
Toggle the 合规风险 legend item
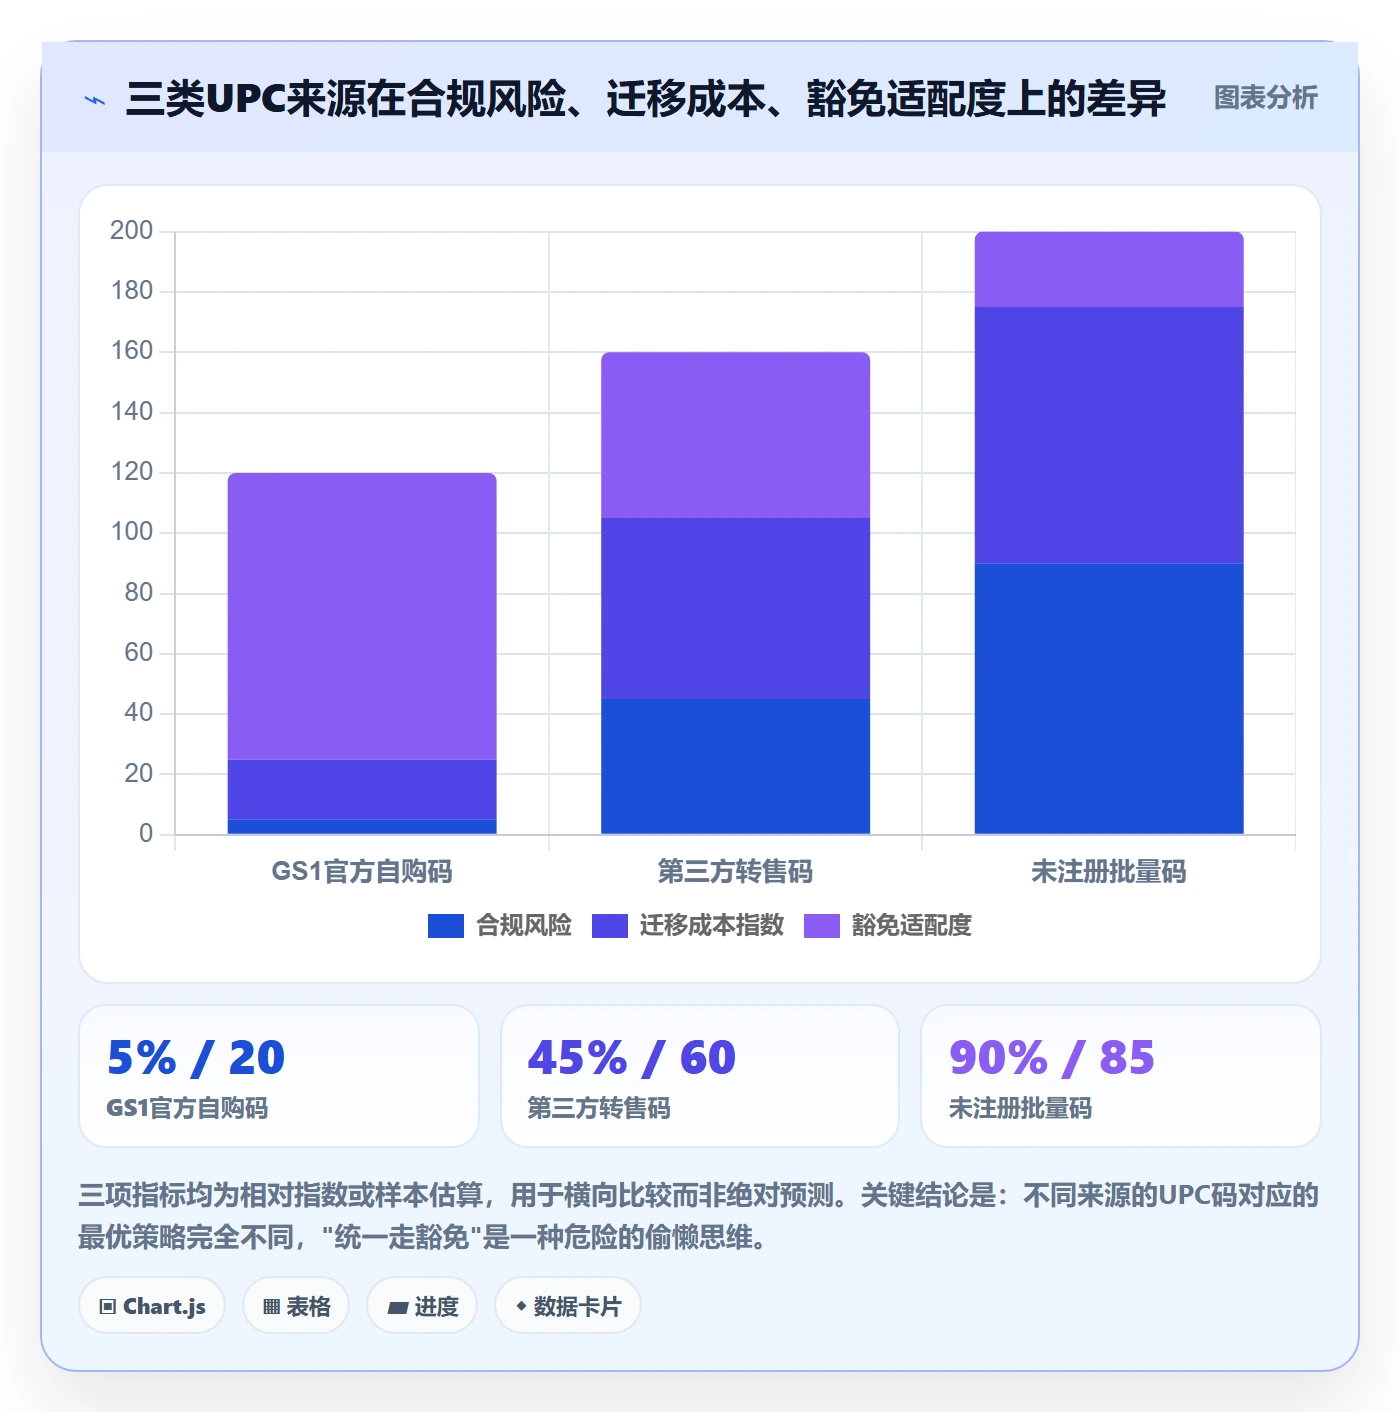[x=499, y=925]
